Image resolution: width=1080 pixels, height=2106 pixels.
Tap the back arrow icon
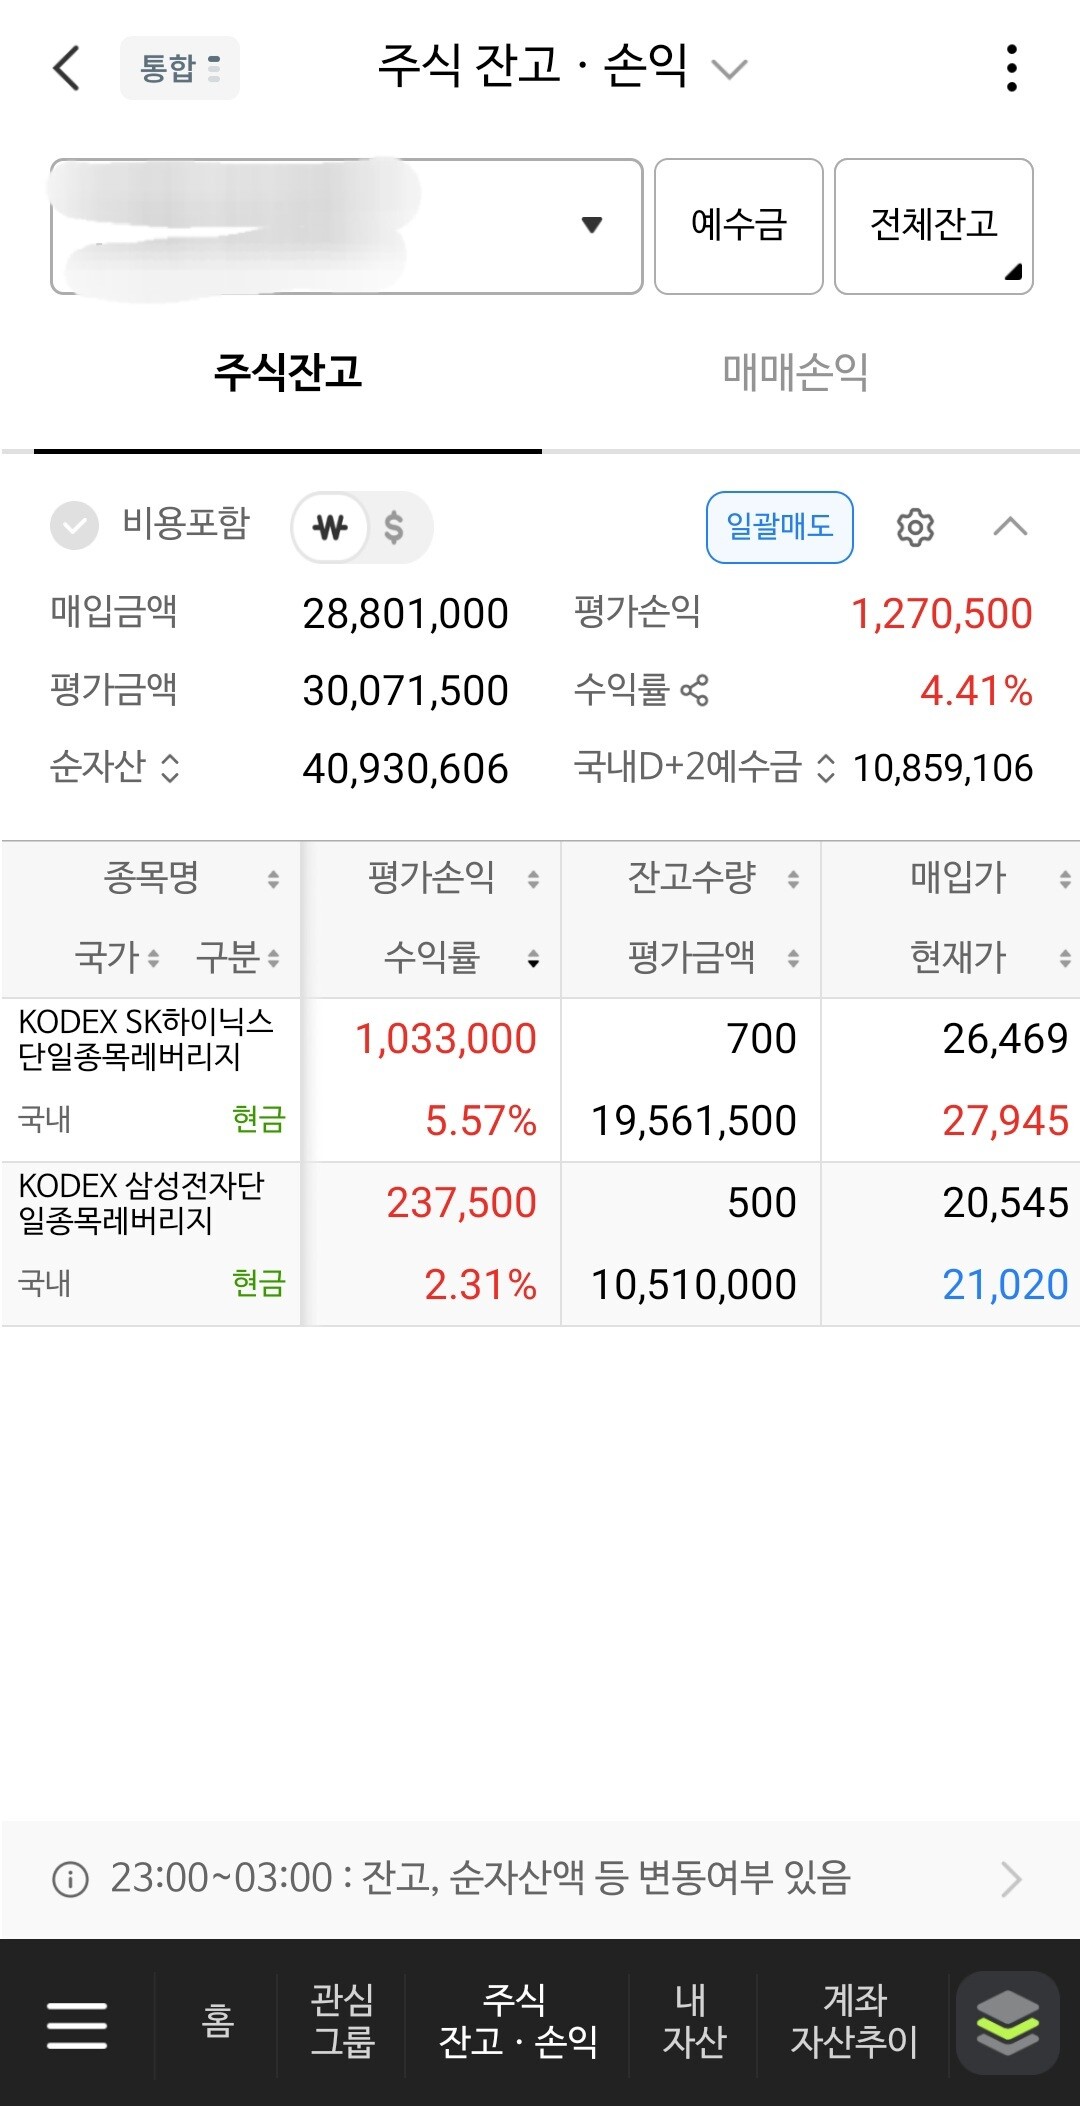coord(66,68)
